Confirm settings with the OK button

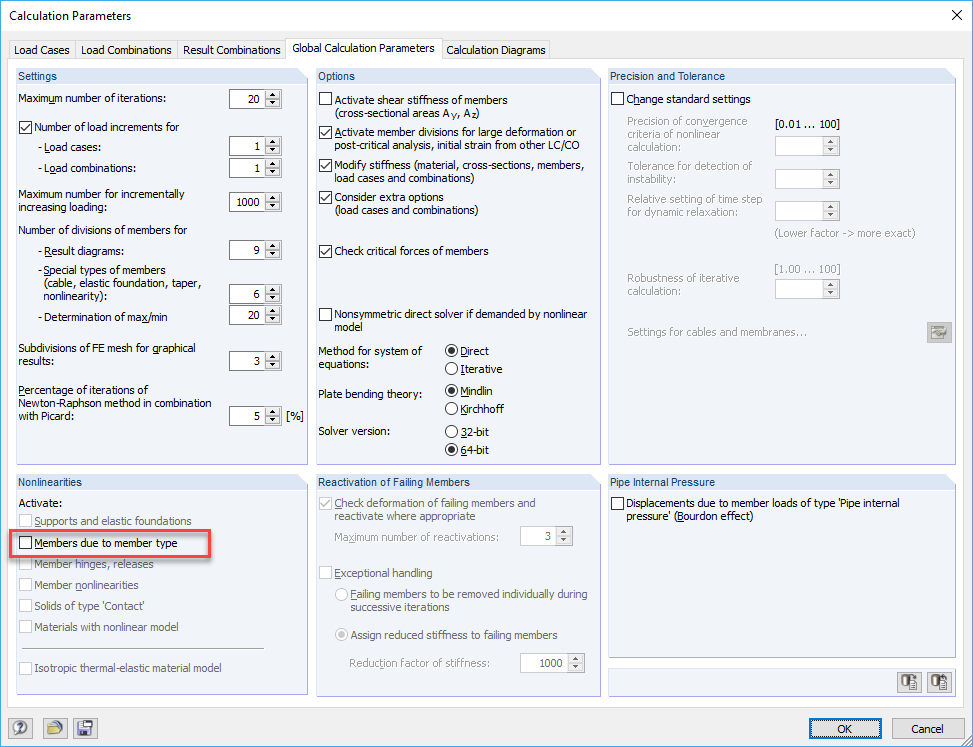coord(845,728)
